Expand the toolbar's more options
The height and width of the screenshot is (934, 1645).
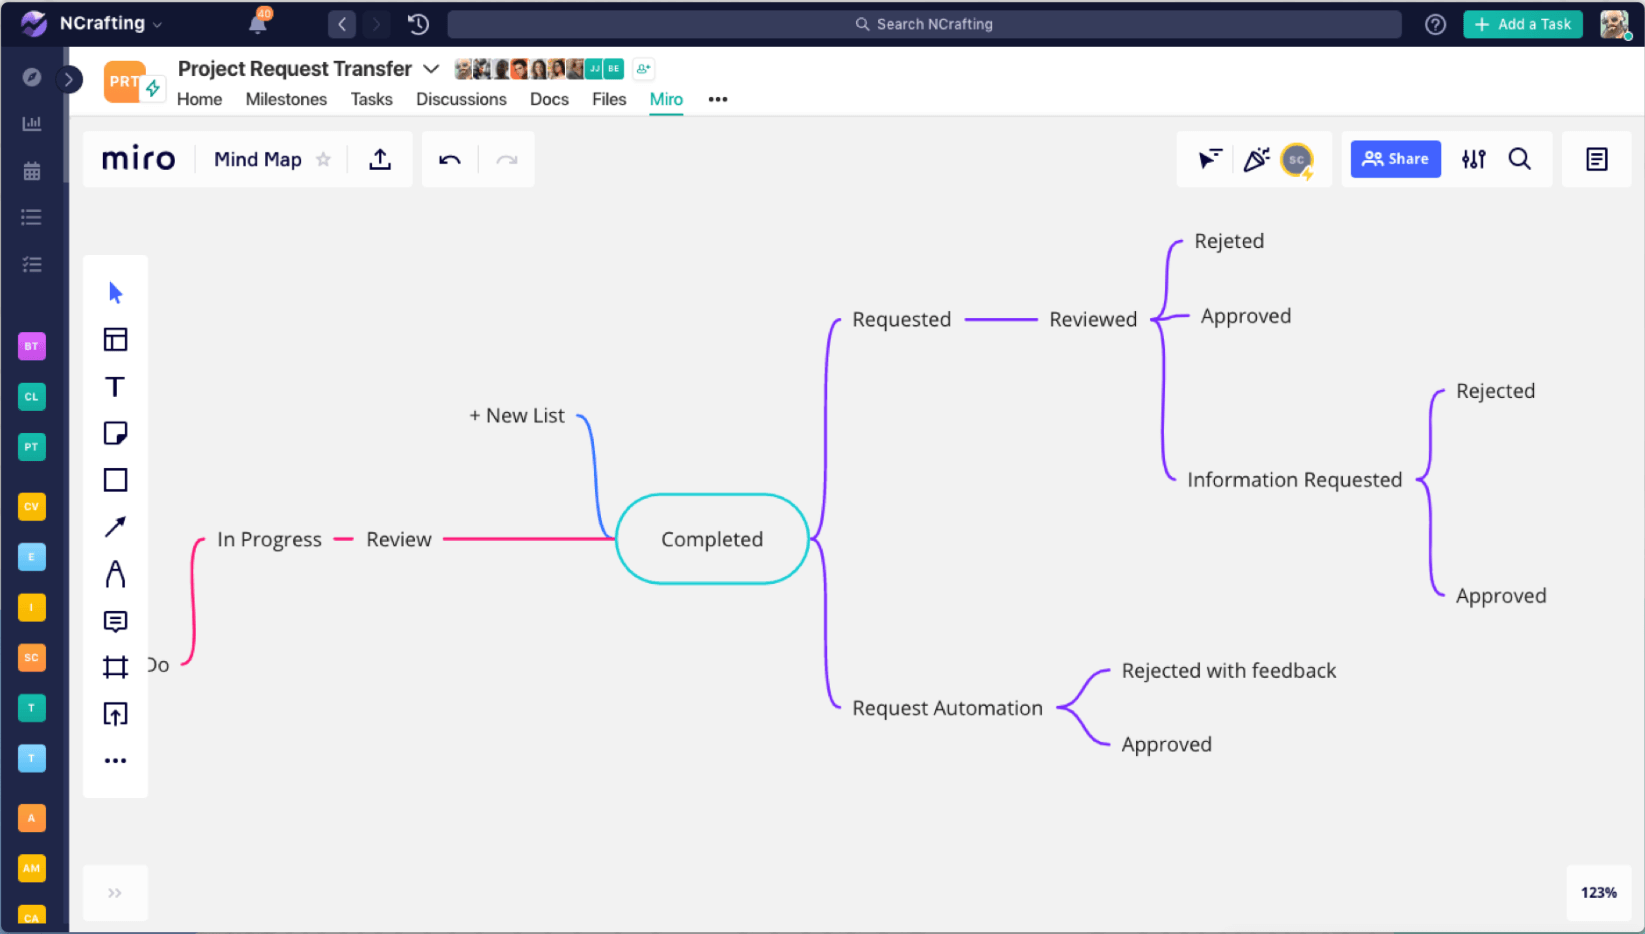pos(115,759)
